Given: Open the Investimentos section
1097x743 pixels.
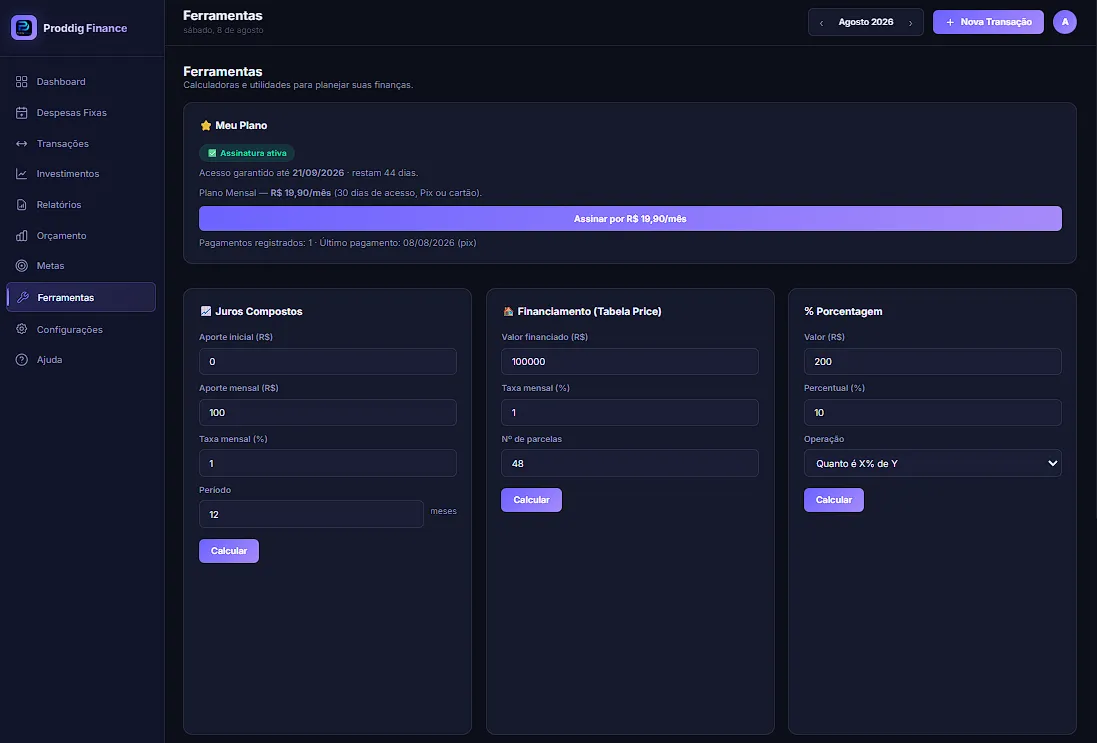Looking at the screenshot, I should point(81,174).
